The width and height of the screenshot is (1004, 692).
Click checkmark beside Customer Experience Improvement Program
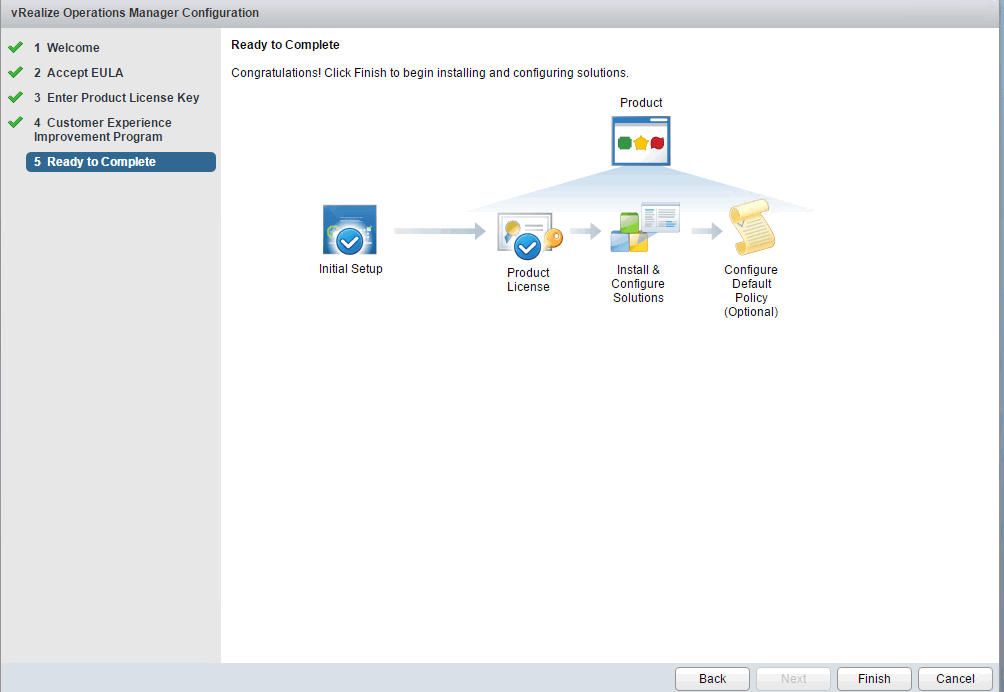click(x=15, y=122)
